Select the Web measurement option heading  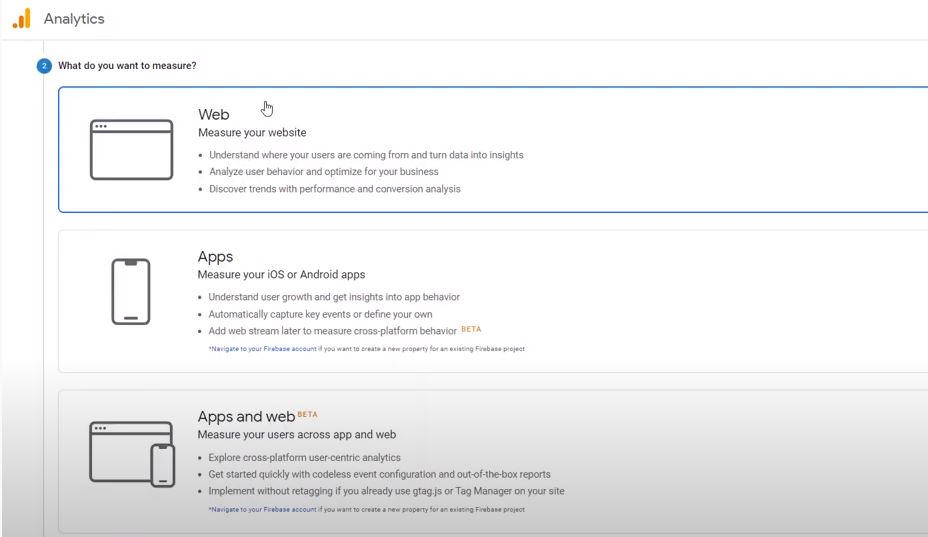[214, 114]
